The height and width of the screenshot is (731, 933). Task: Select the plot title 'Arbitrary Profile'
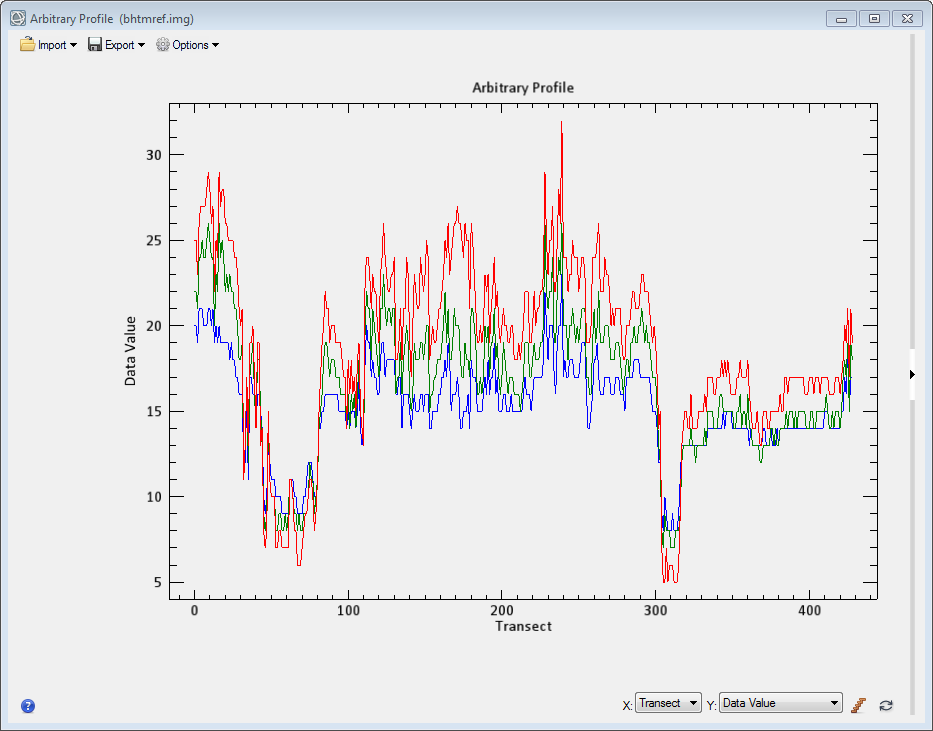point(523,88)
